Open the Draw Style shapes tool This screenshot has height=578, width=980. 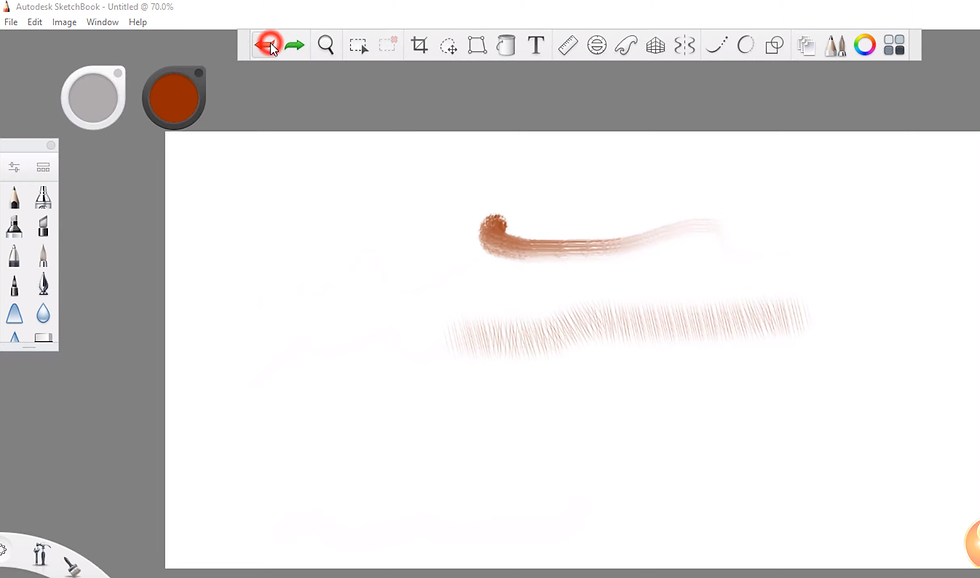[774, 45]
